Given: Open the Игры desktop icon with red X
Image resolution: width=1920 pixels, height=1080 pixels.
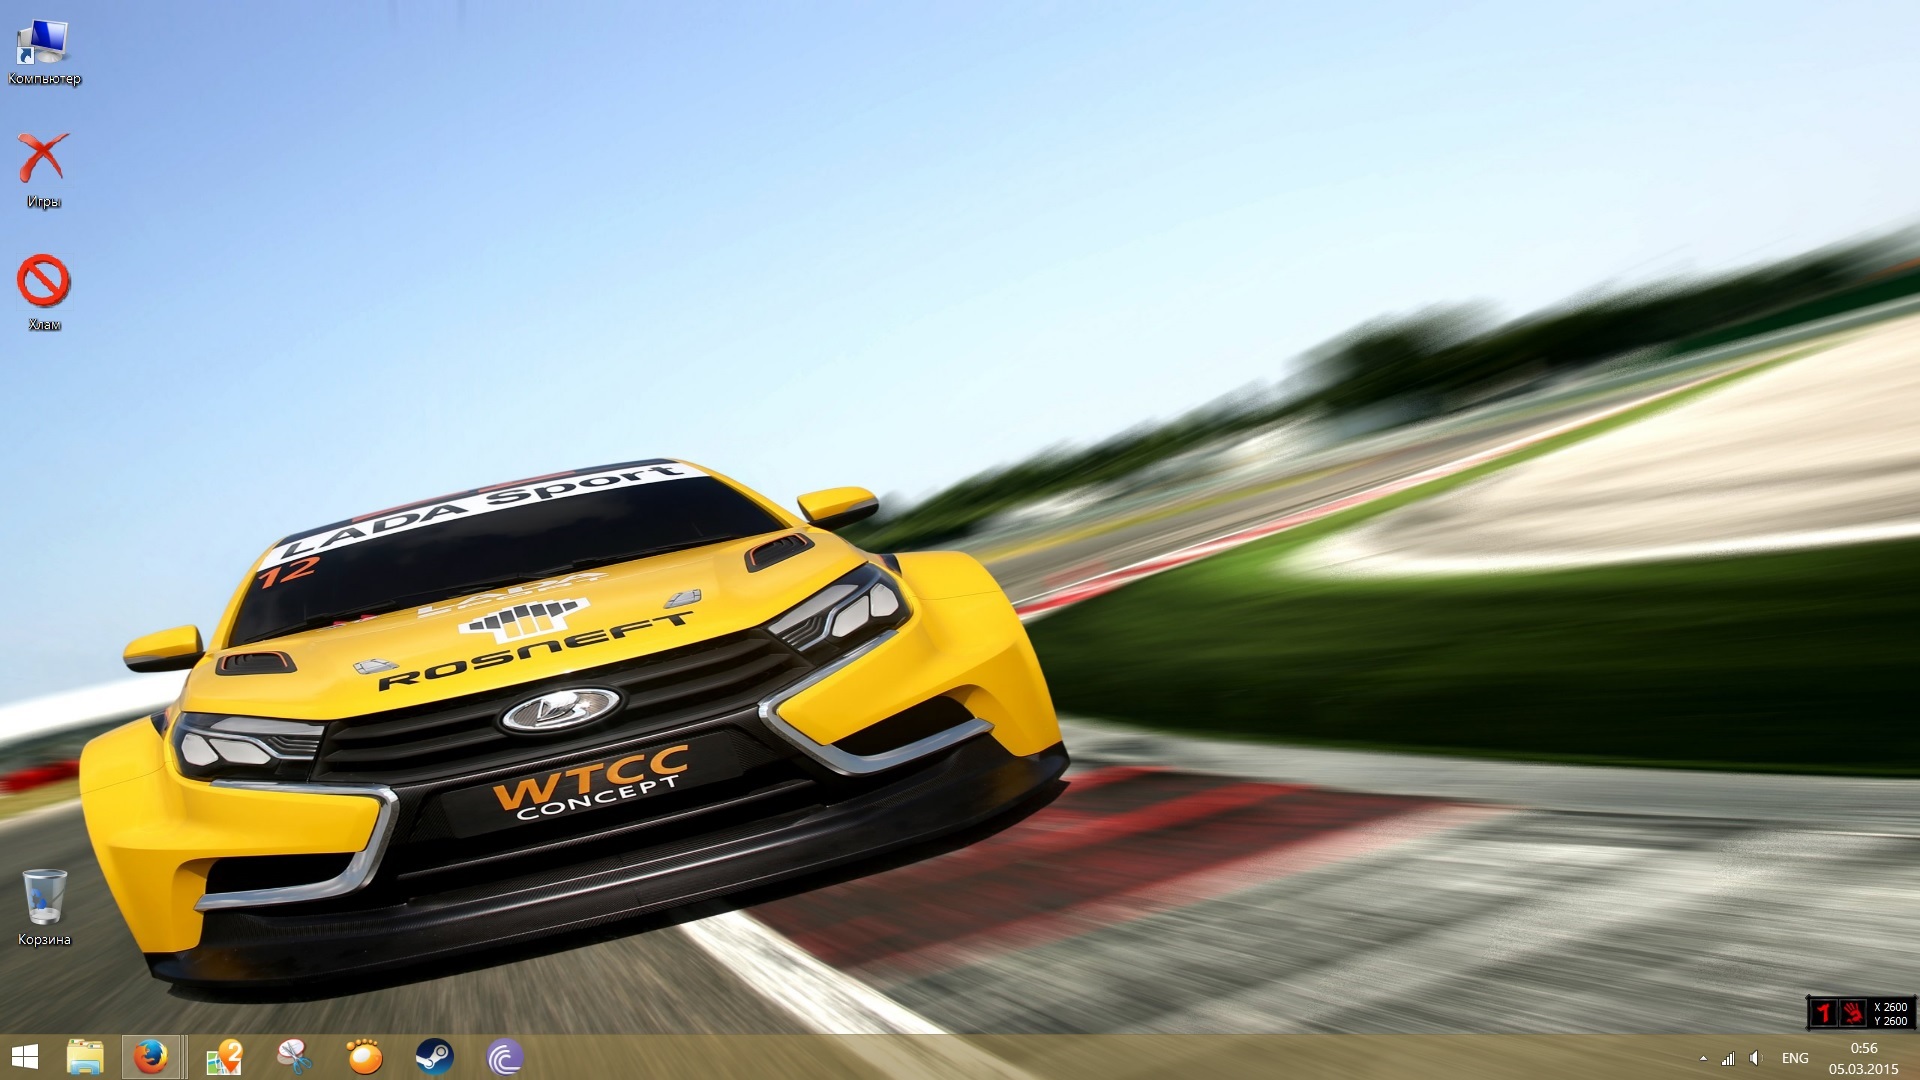Looking at the screenshot, I should click(x=43, y=170).
